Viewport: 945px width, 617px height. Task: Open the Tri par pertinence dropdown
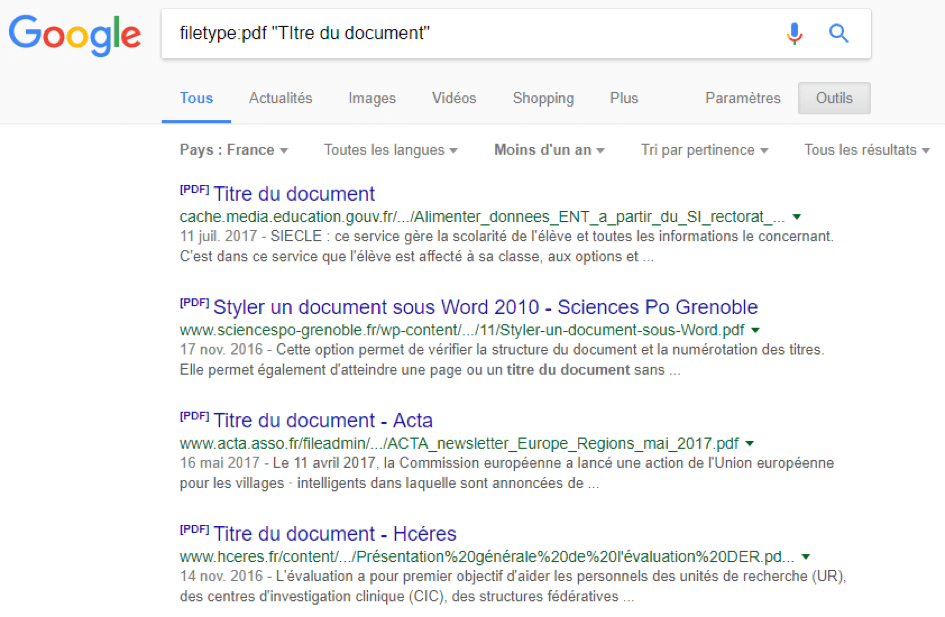point(704,150)
